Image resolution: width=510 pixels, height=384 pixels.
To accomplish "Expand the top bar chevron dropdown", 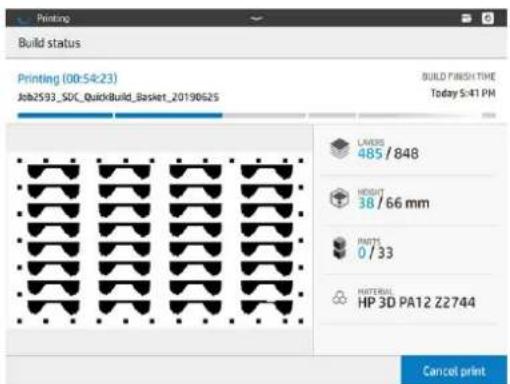I will pyautogui.click(x=256, y=19).
